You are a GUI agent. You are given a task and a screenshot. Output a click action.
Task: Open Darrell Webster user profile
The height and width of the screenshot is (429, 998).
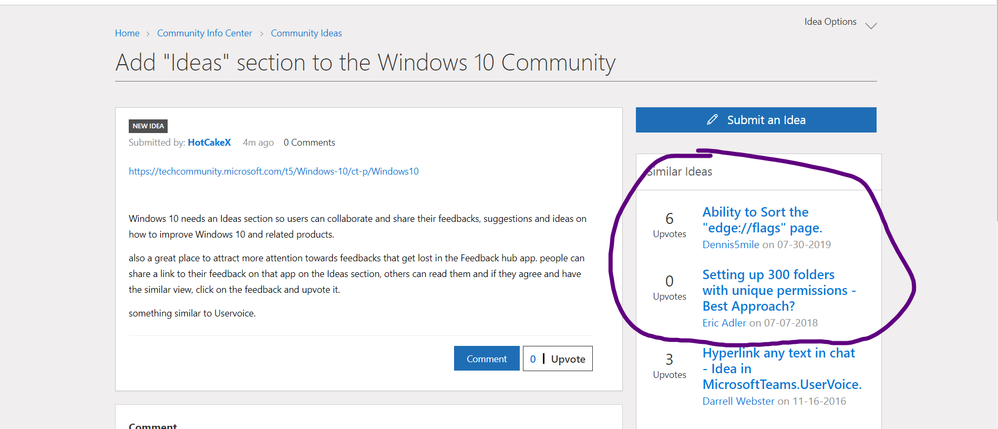(738, 401)
